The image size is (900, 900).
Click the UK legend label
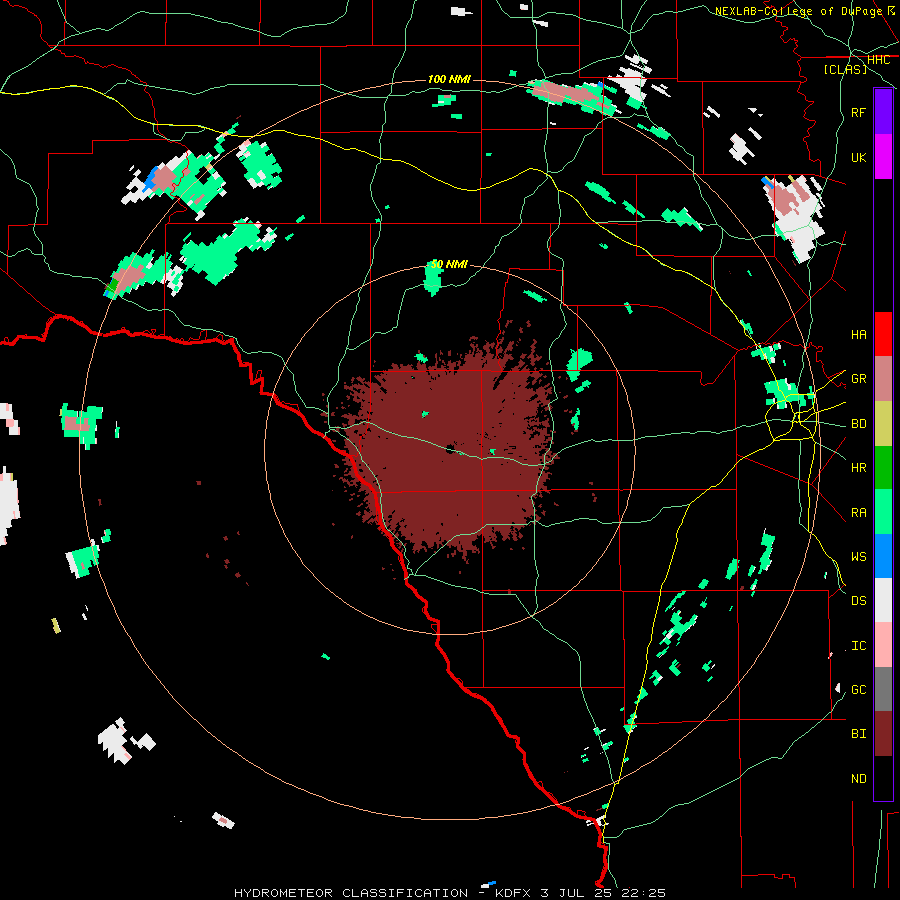coord(858,157)
